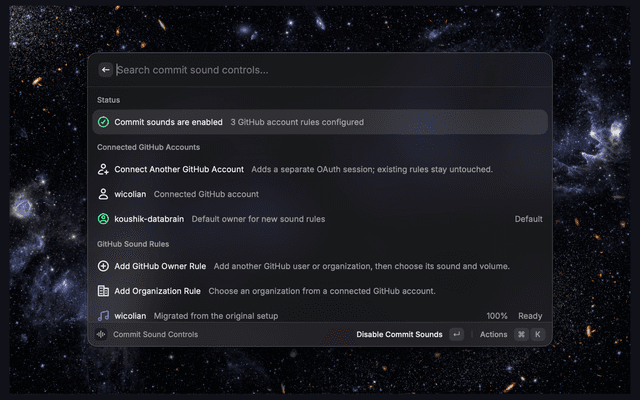
Task: Click the wicolian user profile icon
Action: 103,194
